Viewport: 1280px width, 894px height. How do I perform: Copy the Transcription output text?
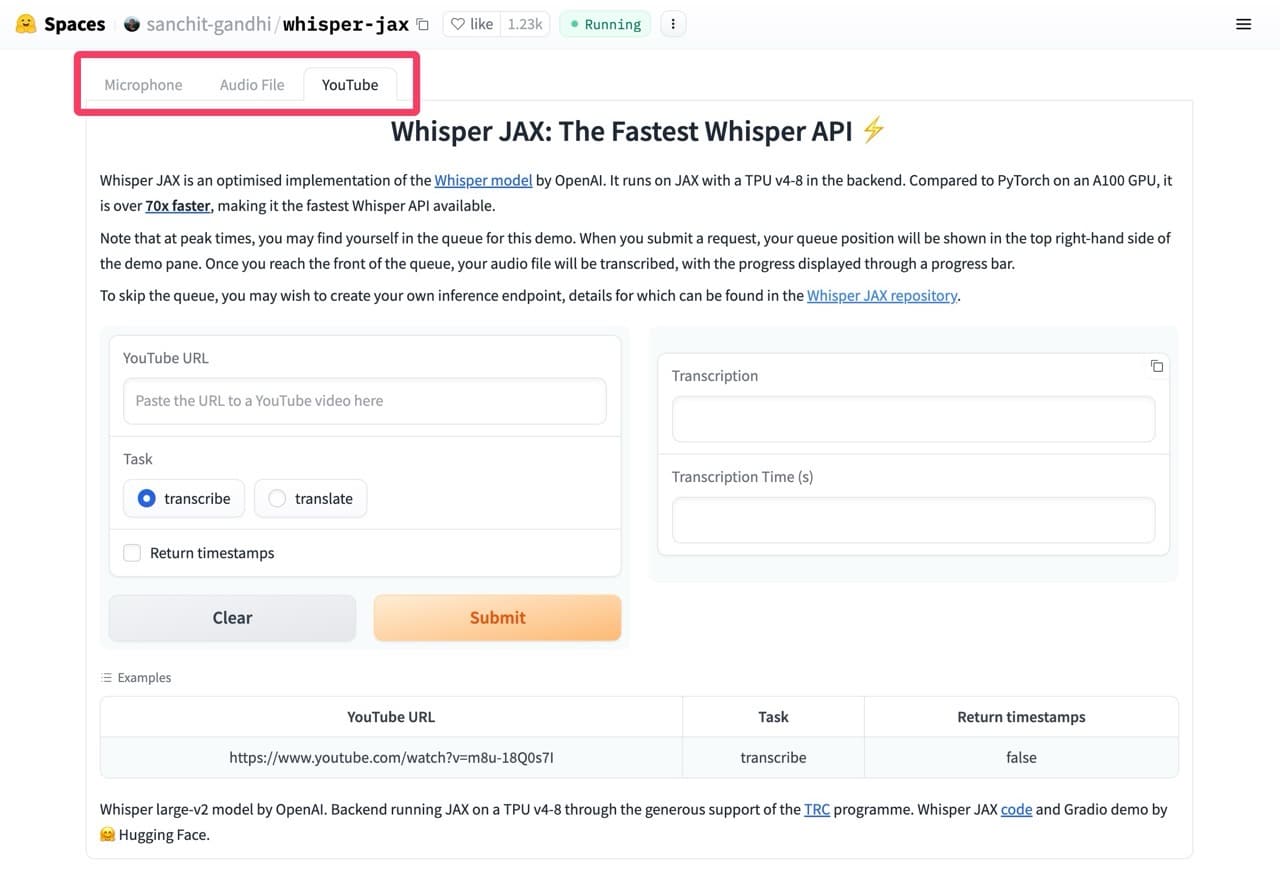tap(1157, 366)
